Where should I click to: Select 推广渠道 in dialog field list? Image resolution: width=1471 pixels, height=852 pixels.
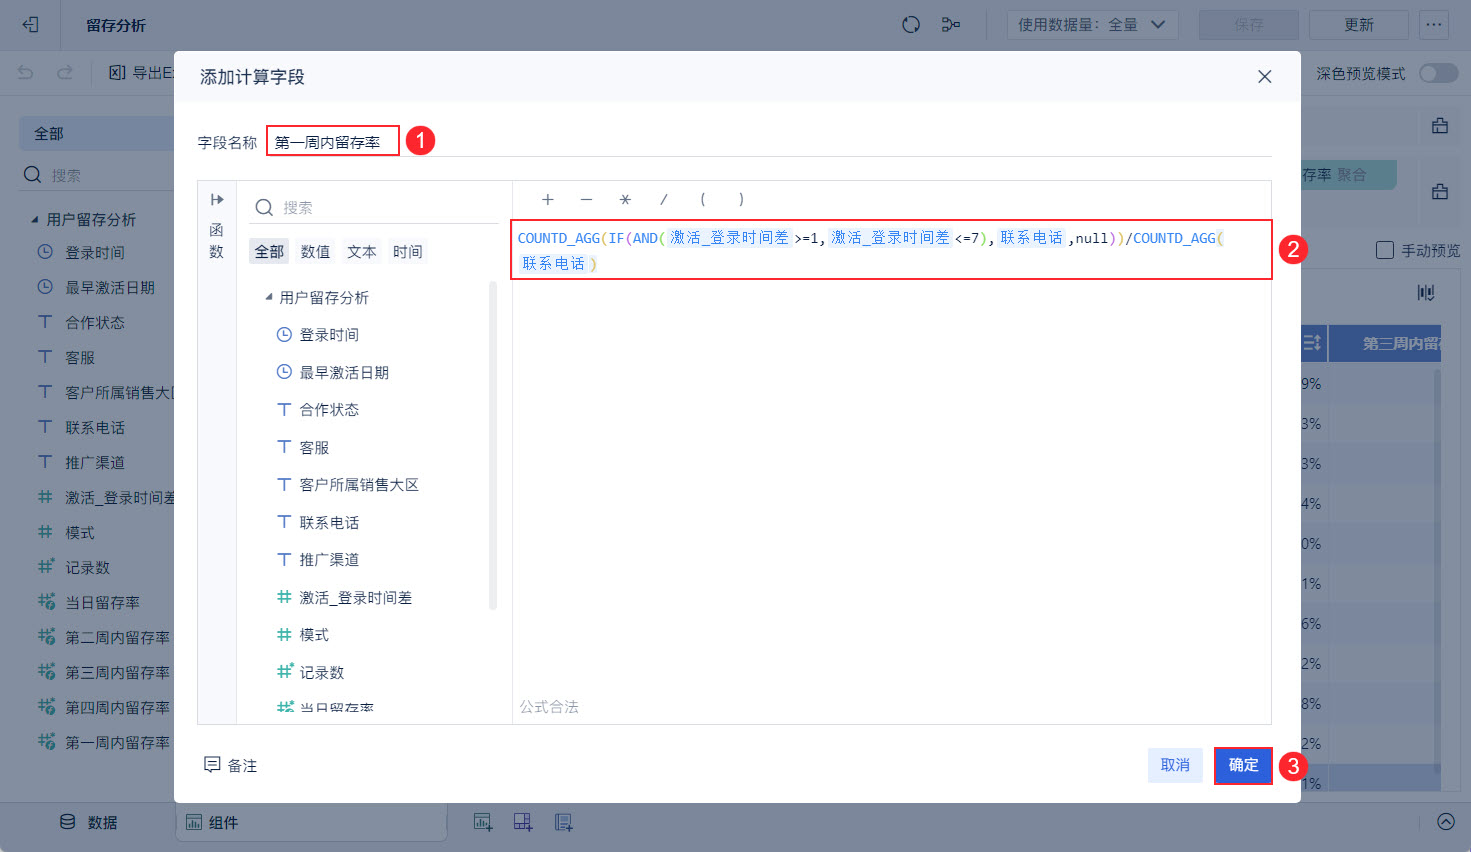(329, 560)
